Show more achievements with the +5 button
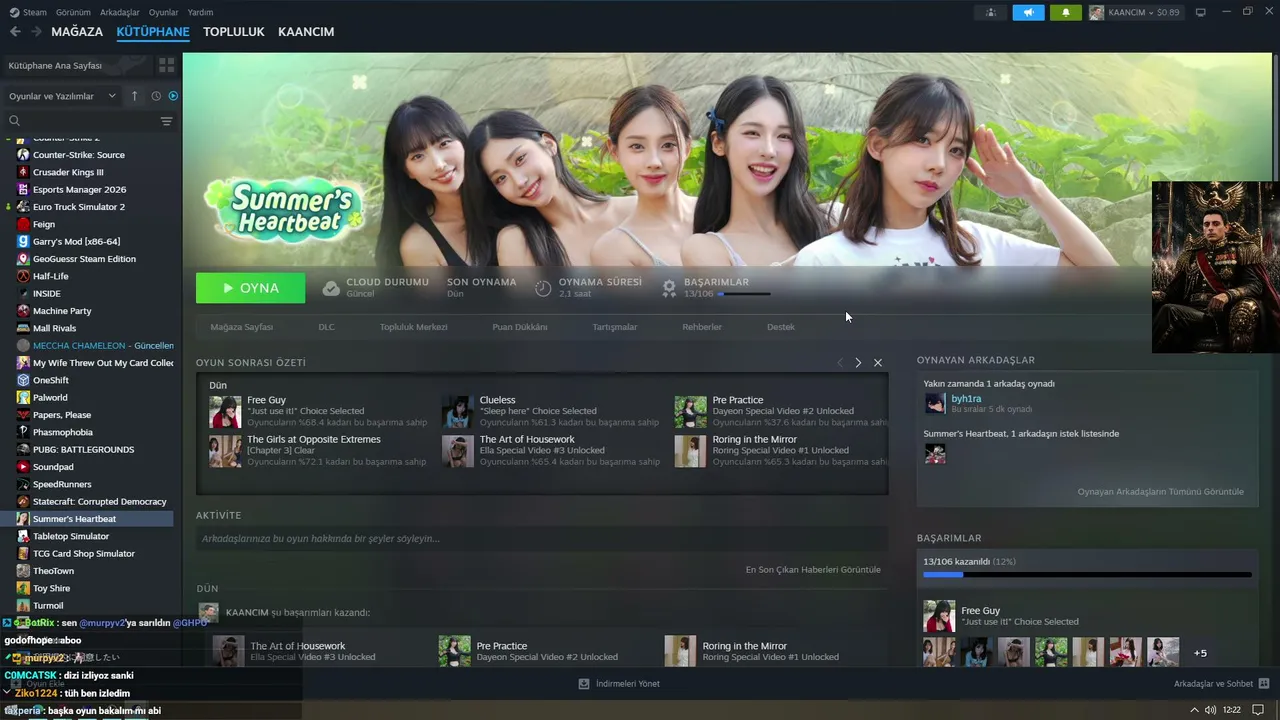The width and height of the screenshot is (1280, 720). 1200,653
